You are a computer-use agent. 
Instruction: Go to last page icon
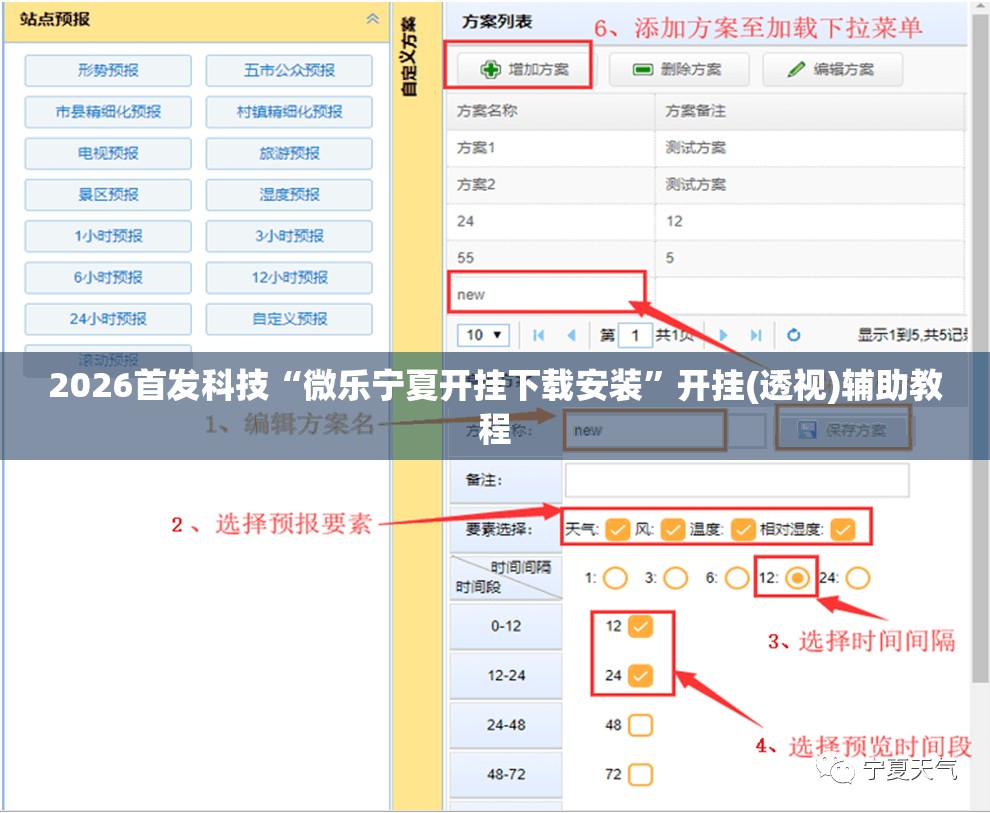(x=756, y=335)
